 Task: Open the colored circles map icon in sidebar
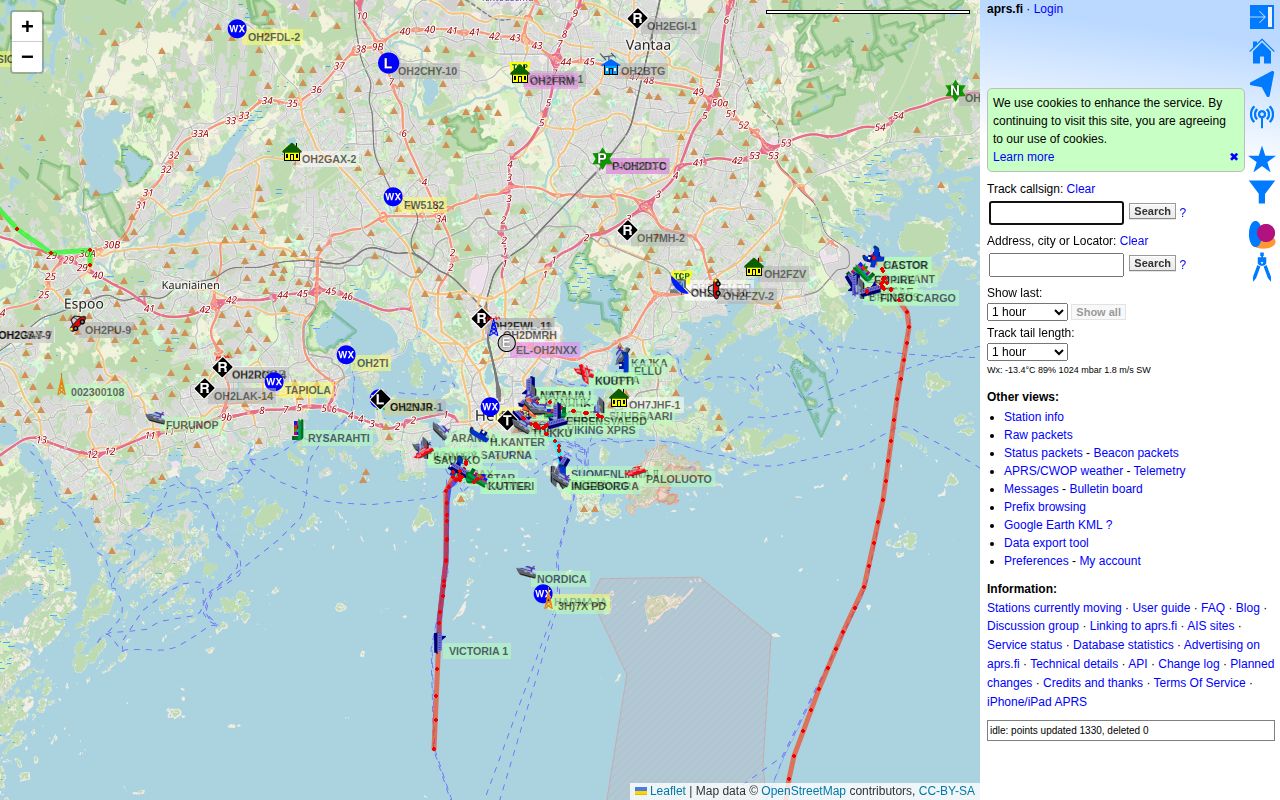(1261, 233)
